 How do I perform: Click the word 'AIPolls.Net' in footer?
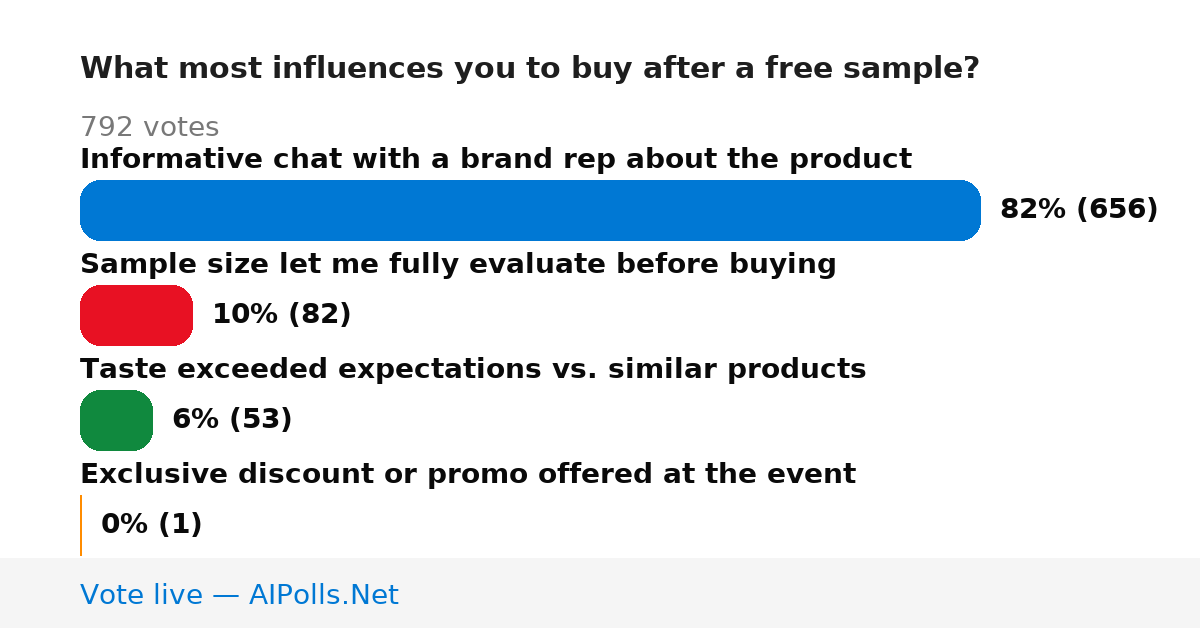(x=324, y=595)
